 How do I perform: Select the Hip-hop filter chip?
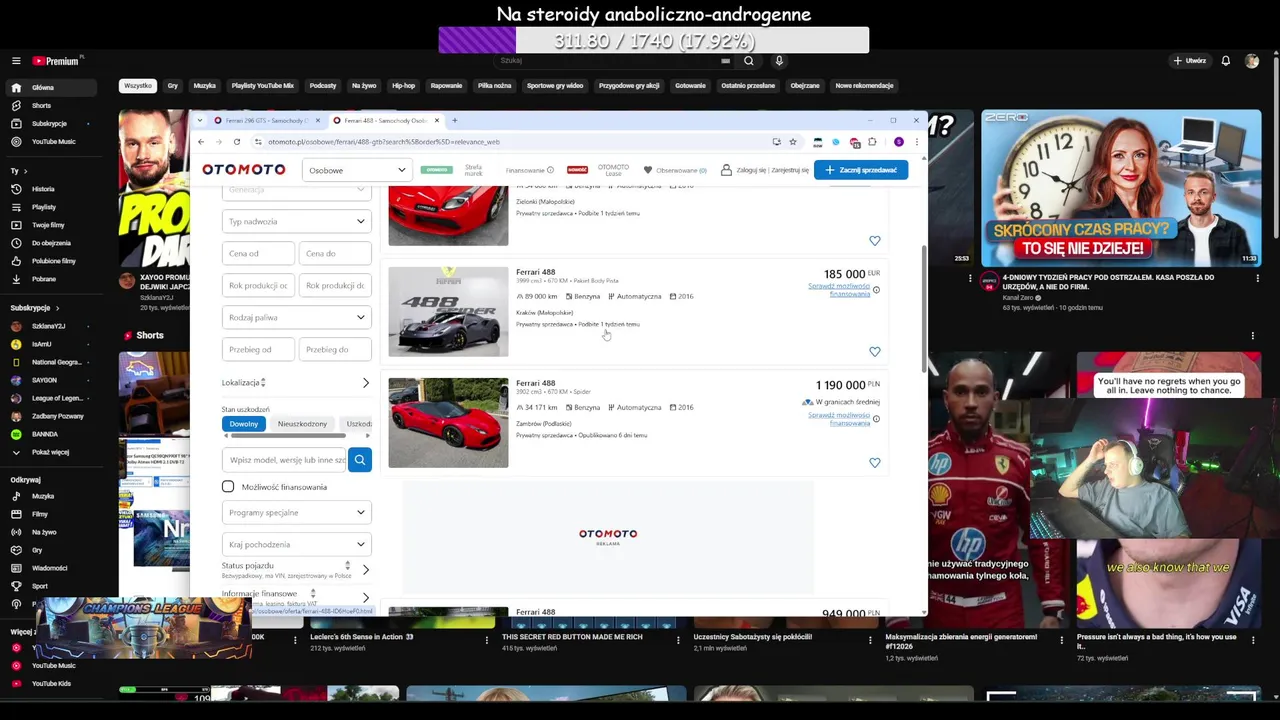(403, 86)
